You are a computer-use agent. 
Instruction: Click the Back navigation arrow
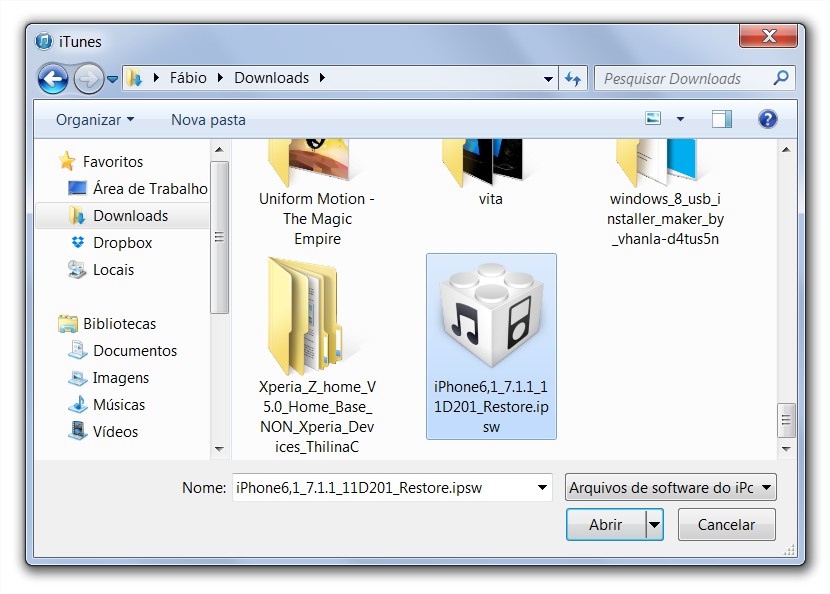point(52,79)
